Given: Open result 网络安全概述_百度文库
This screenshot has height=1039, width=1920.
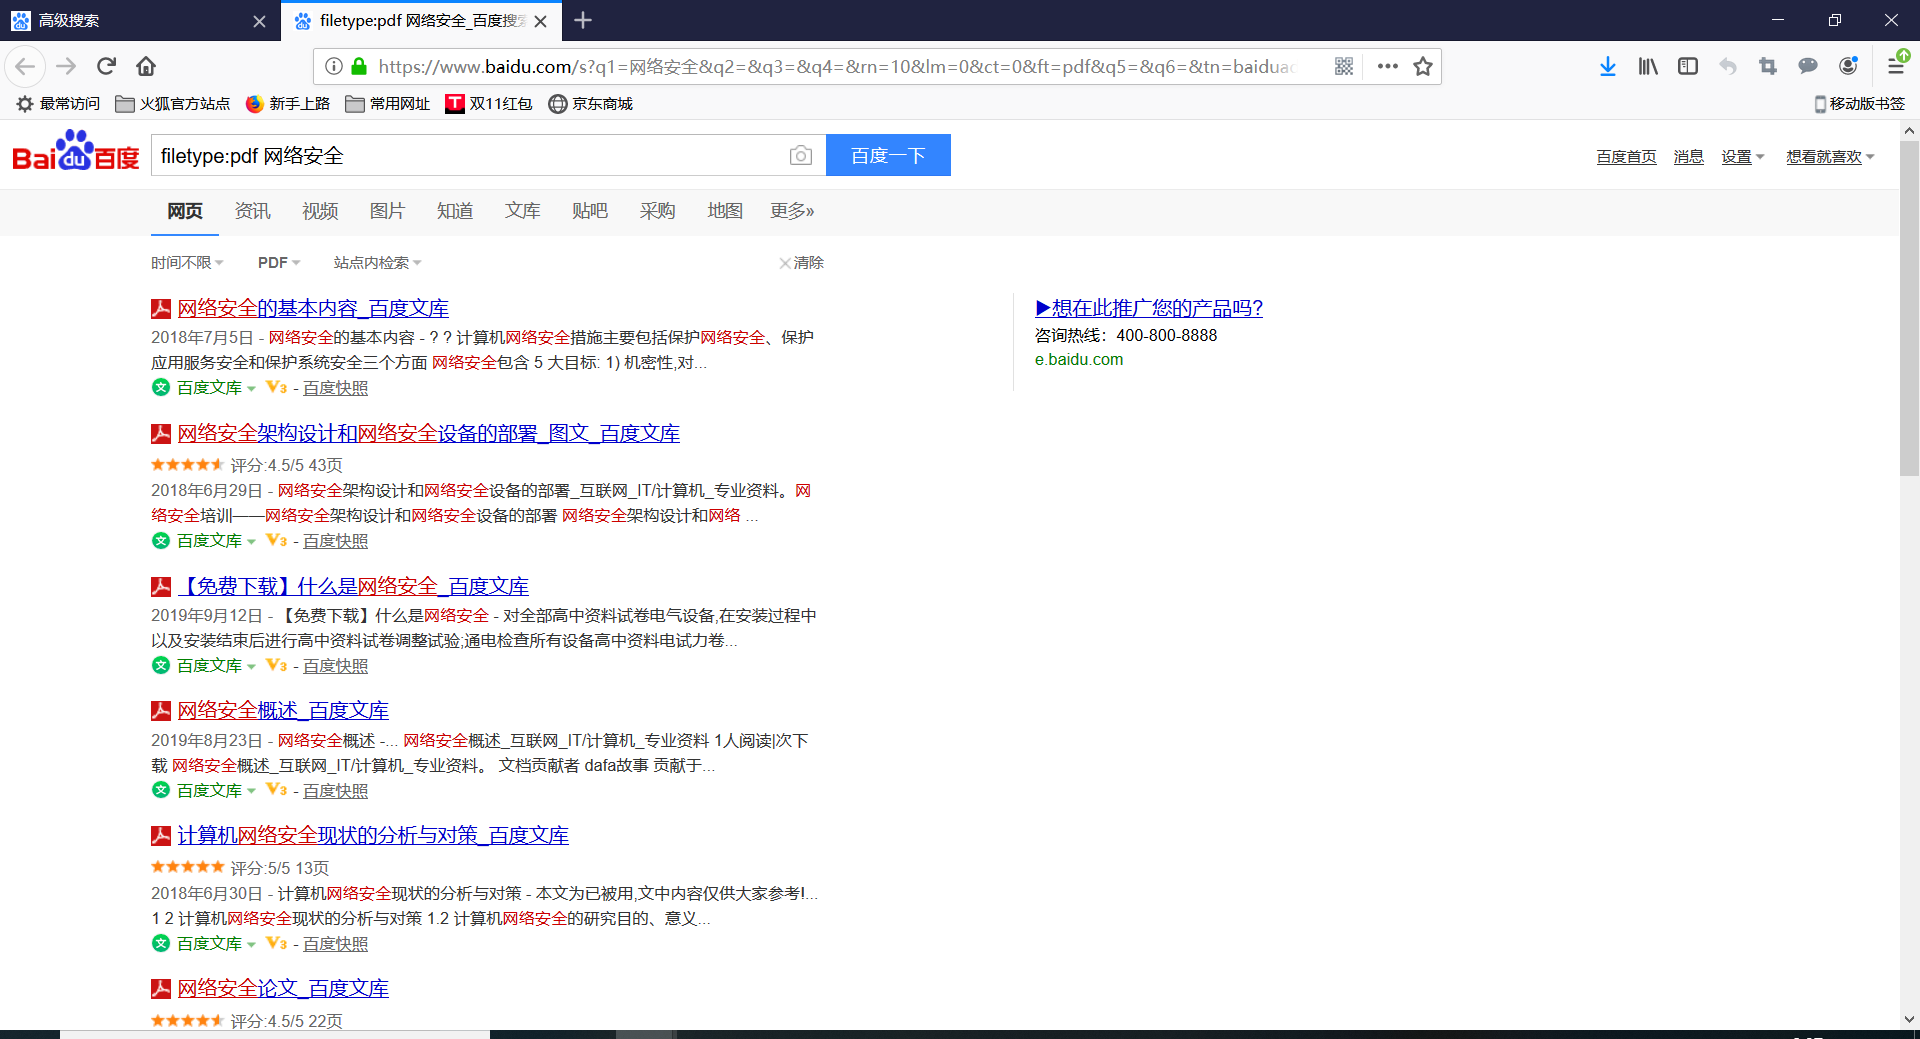Looking at the screenshot, I should pyautogui.click(x=283, y=711).
